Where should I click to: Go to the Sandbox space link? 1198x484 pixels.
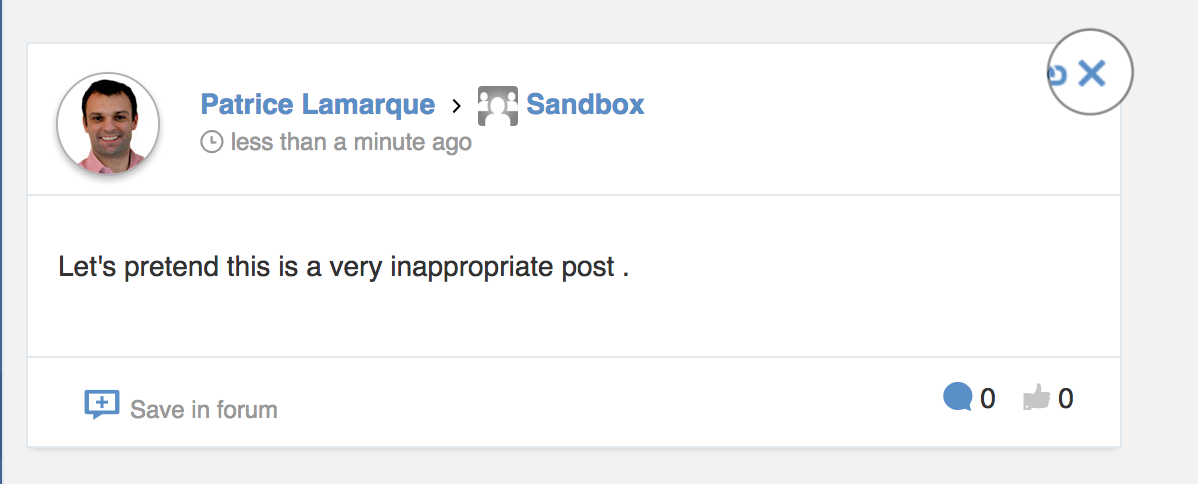585,104
